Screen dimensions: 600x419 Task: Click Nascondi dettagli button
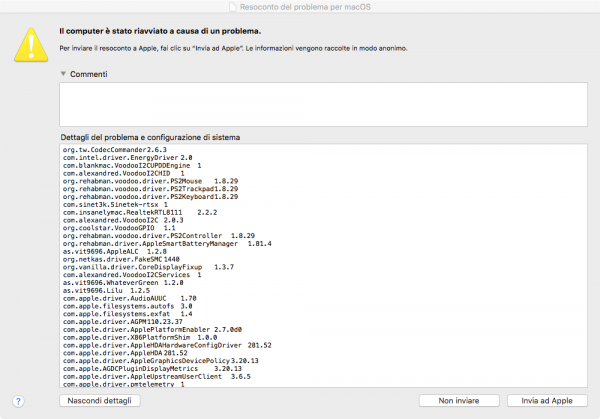(100, 401)
